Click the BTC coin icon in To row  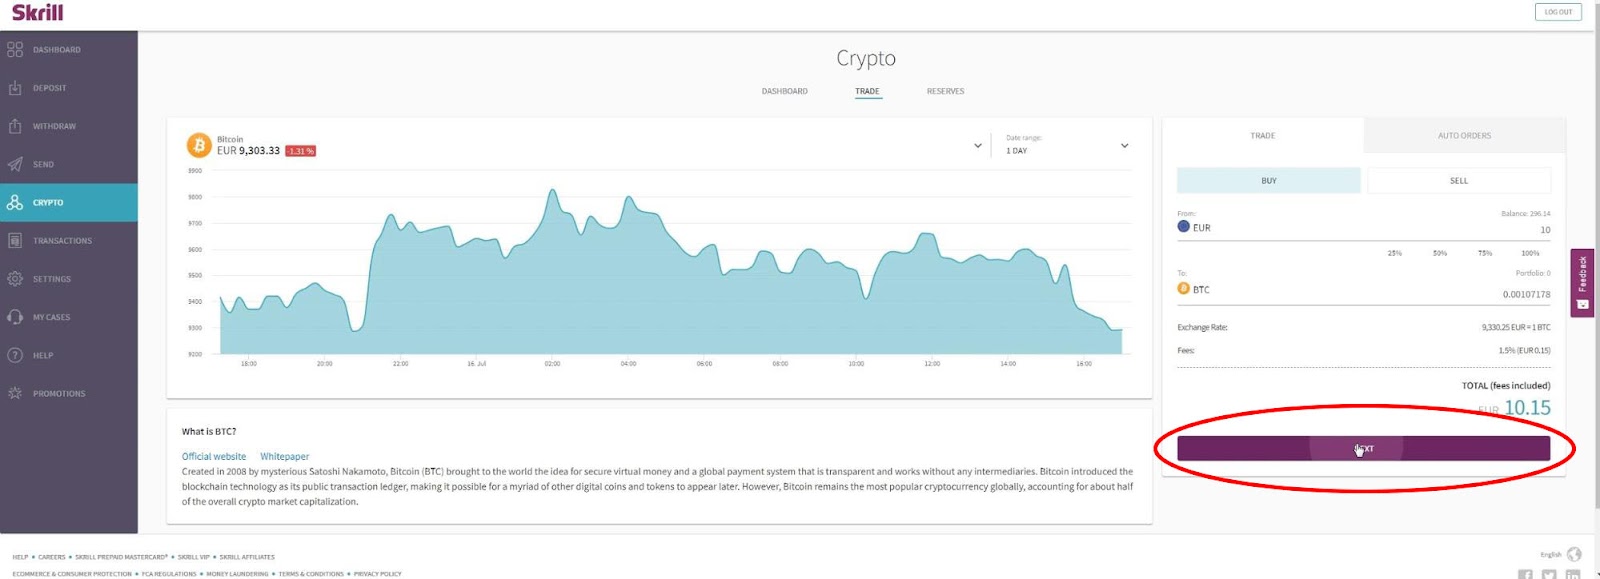point(1184,289)
